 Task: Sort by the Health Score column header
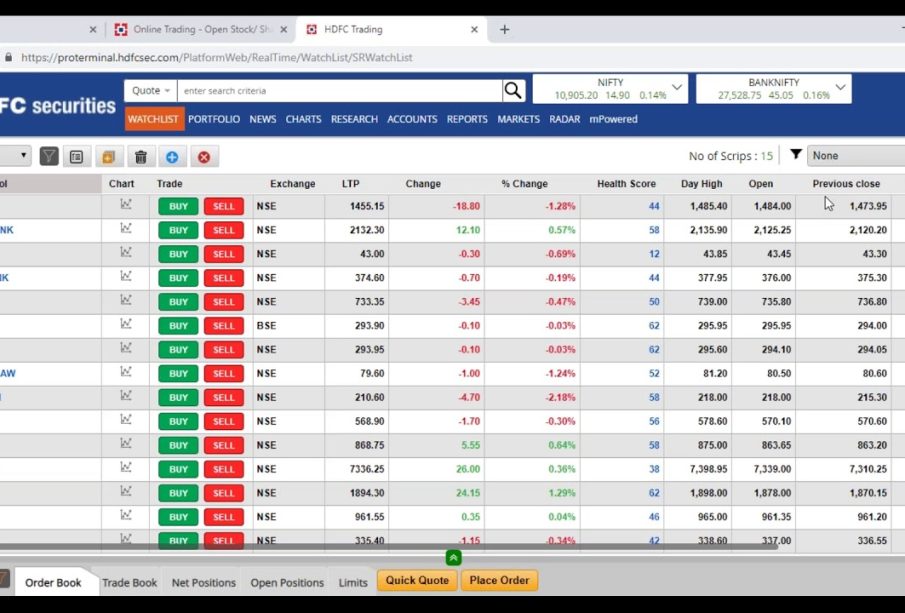[626, 184]
